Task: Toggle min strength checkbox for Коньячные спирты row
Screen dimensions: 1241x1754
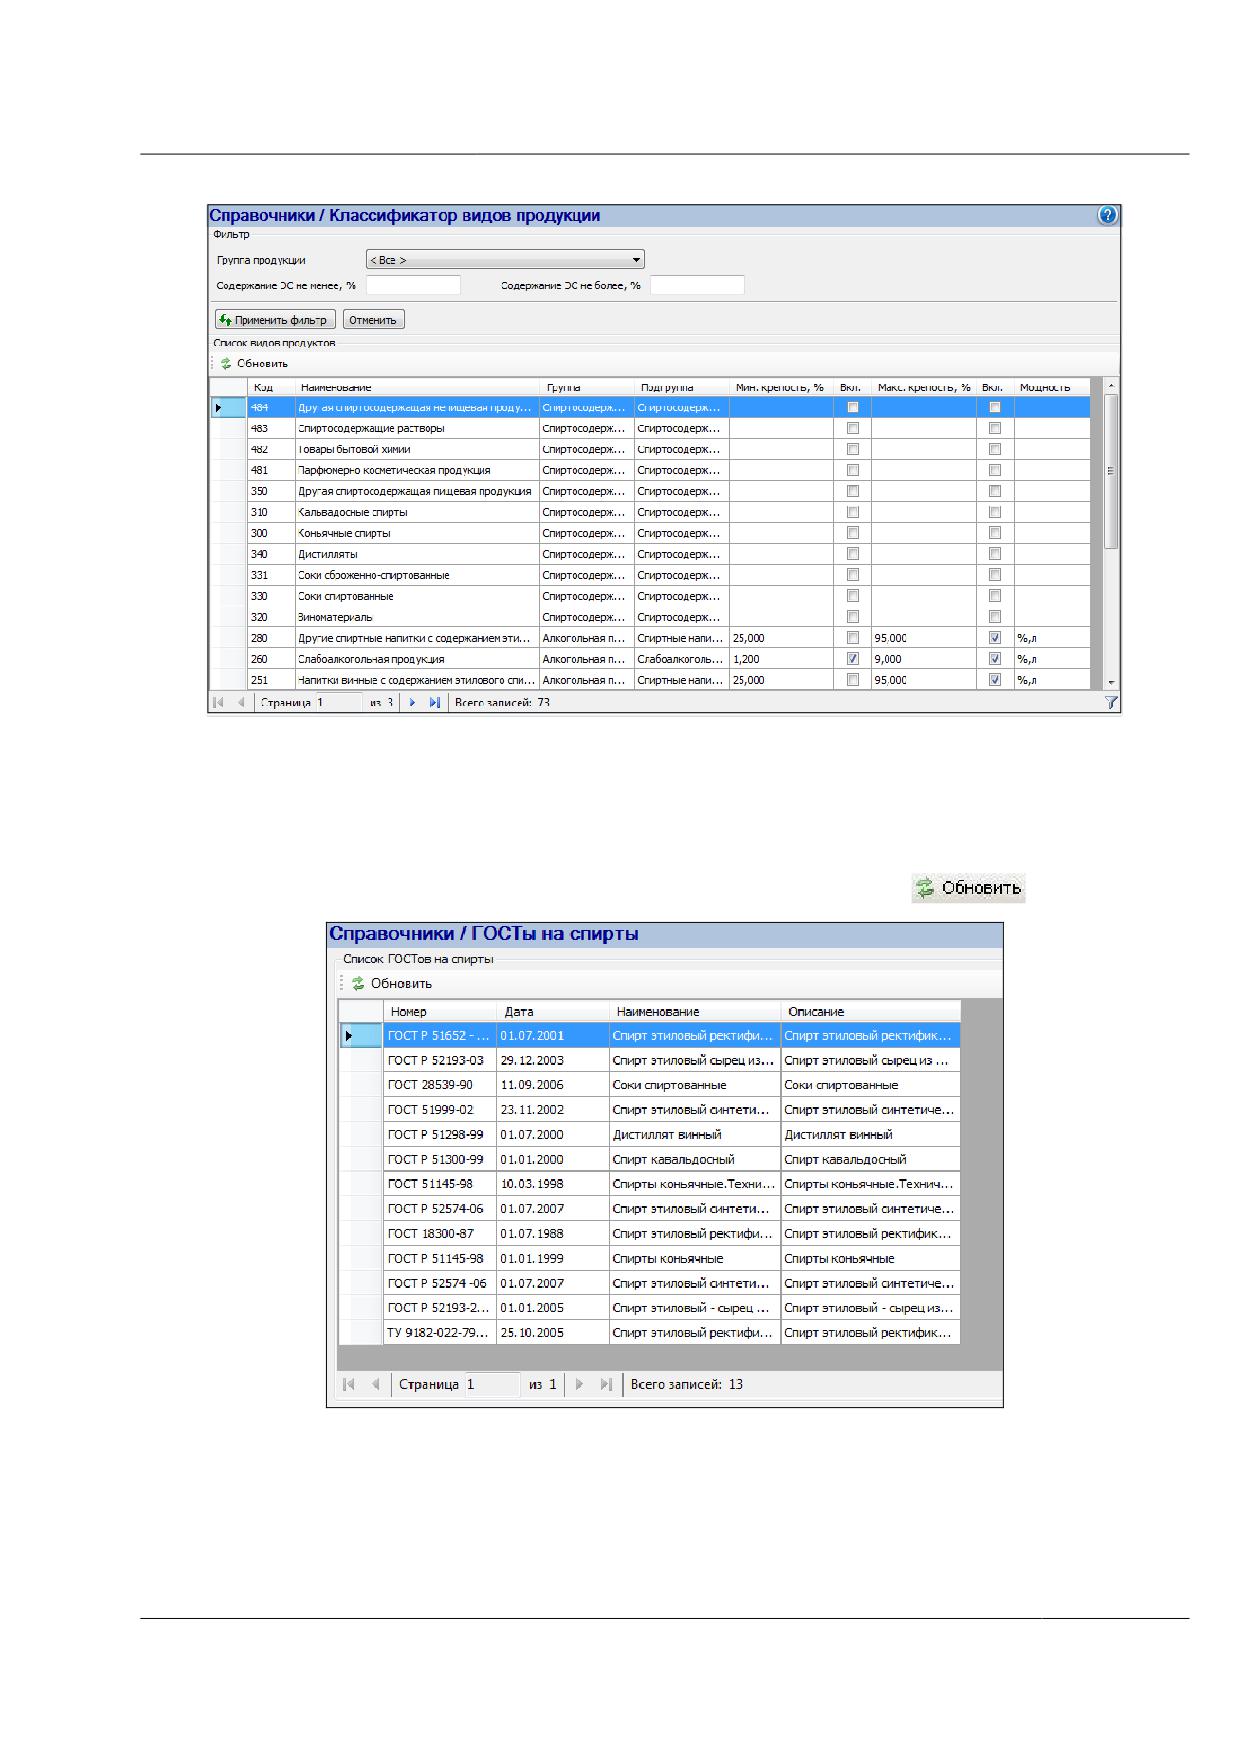Action: pyautogui.click(x=853, y=532)
